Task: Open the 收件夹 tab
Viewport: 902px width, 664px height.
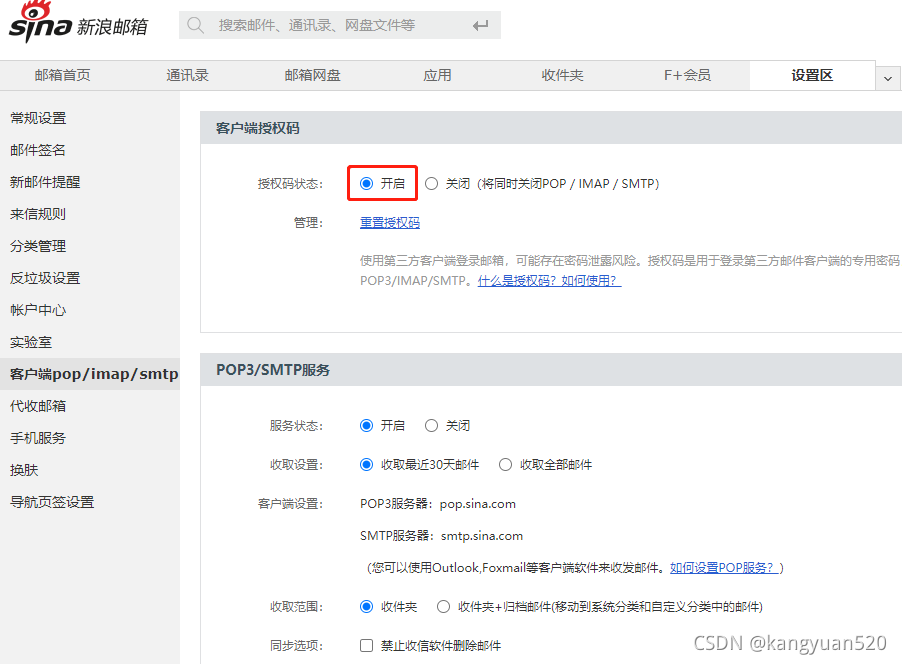Action: click(562, 75)
